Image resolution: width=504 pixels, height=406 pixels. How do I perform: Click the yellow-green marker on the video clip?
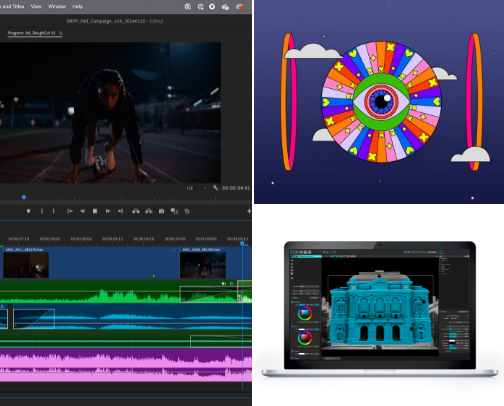pos(154,276)
